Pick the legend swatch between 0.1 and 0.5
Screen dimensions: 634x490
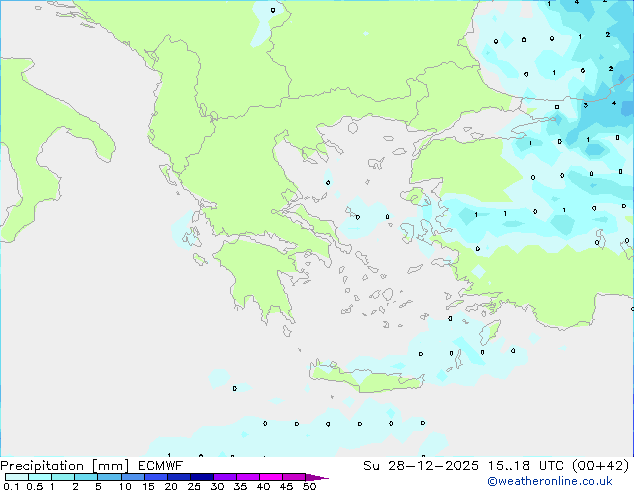(x=17, y=477)
